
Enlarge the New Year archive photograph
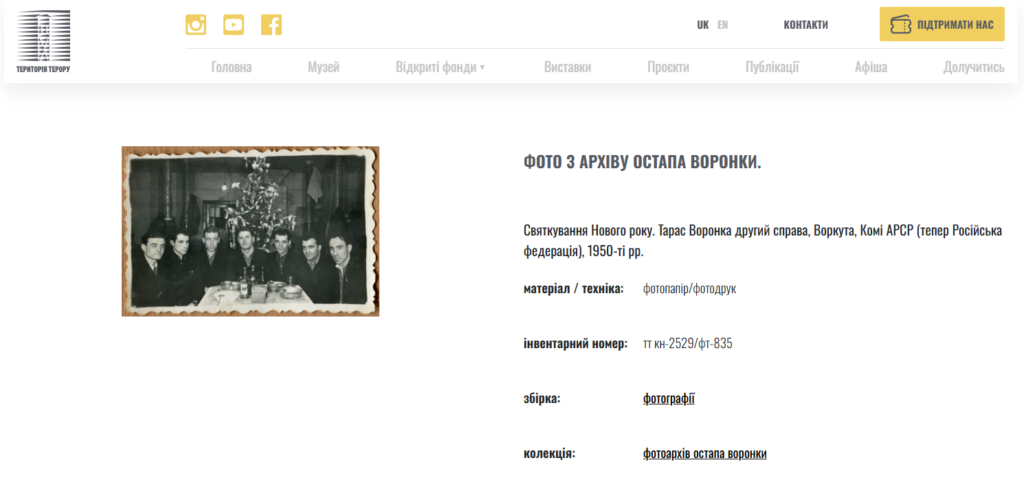(250, 231)
